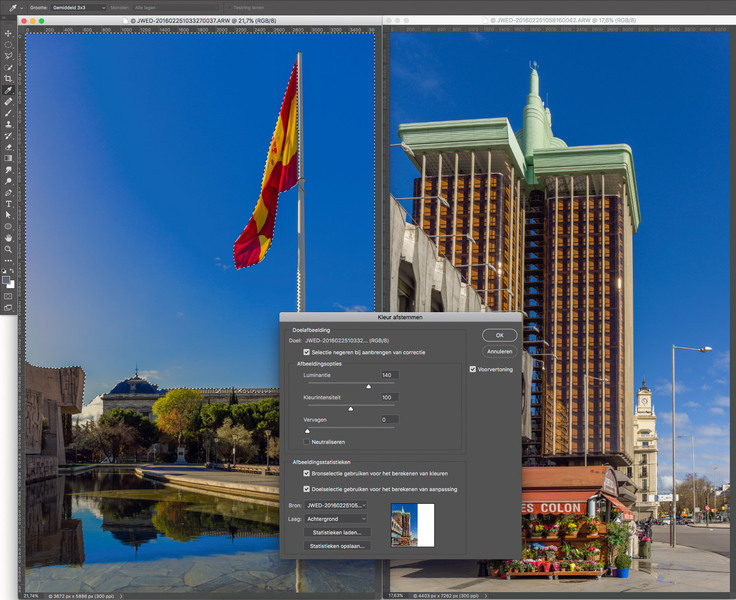The height and width of the screenshot is (600, 736).
Task: Expand the left document status bar arrow
Action: tap(121, 596)
